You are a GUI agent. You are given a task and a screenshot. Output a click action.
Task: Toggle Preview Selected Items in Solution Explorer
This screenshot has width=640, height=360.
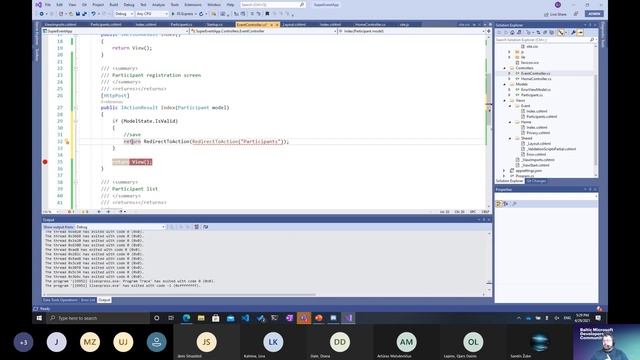(580, 33)
